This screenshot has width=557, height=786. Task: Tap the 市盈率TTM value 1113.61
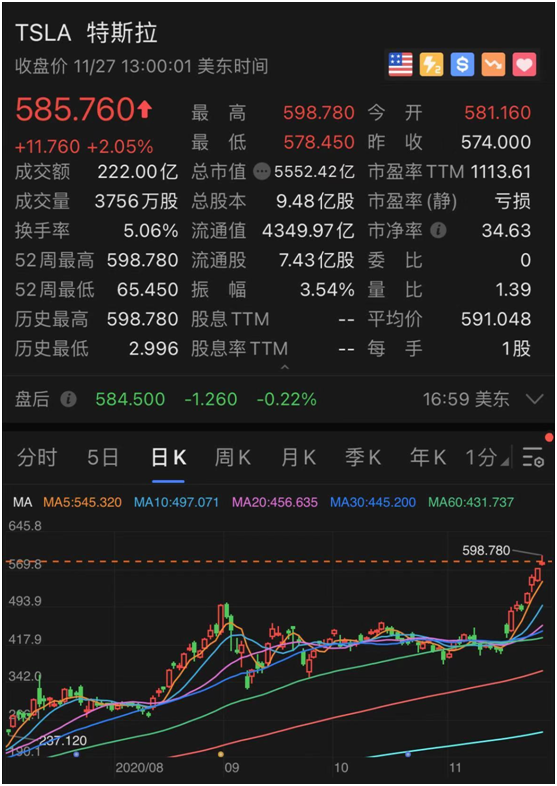click(x=500, y=172)
